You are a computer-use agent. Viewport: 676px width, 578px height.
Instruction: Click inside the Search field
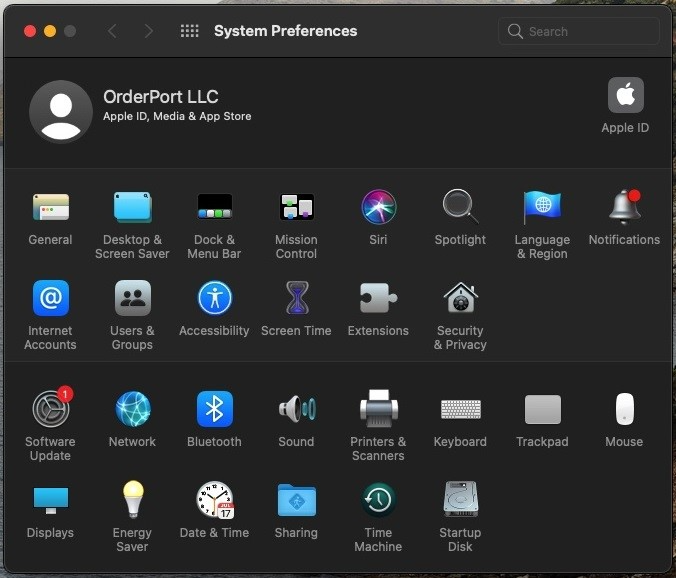pyautogui.click(x=579, y=31)
